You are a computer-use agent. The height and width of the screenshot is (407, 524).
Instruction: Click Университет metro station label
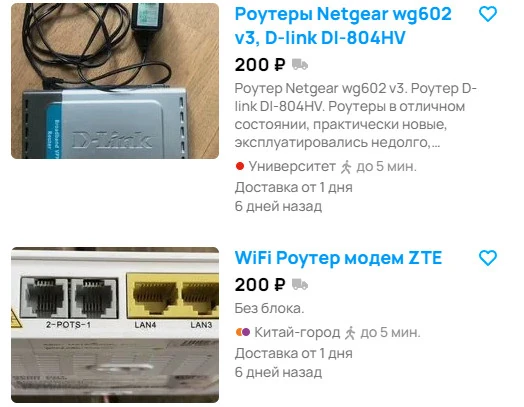click(x=292, y=166)
